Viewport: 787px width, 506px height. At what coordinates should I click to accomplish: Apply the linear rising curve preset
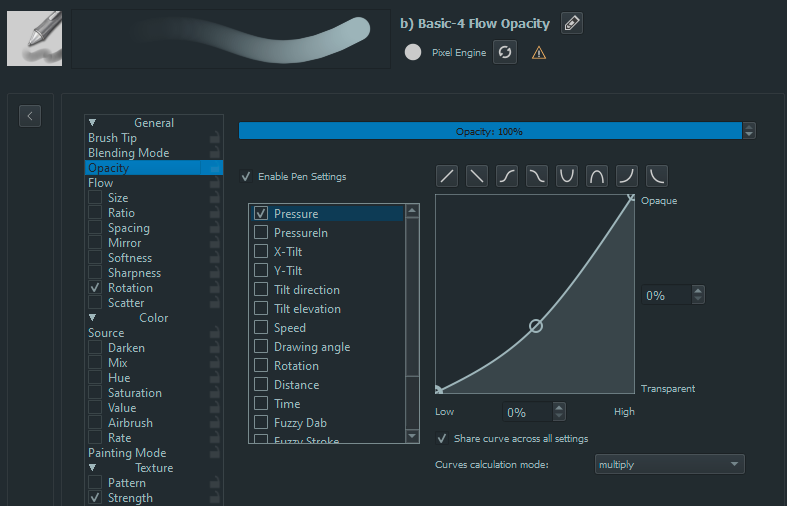tap(447, 176)
